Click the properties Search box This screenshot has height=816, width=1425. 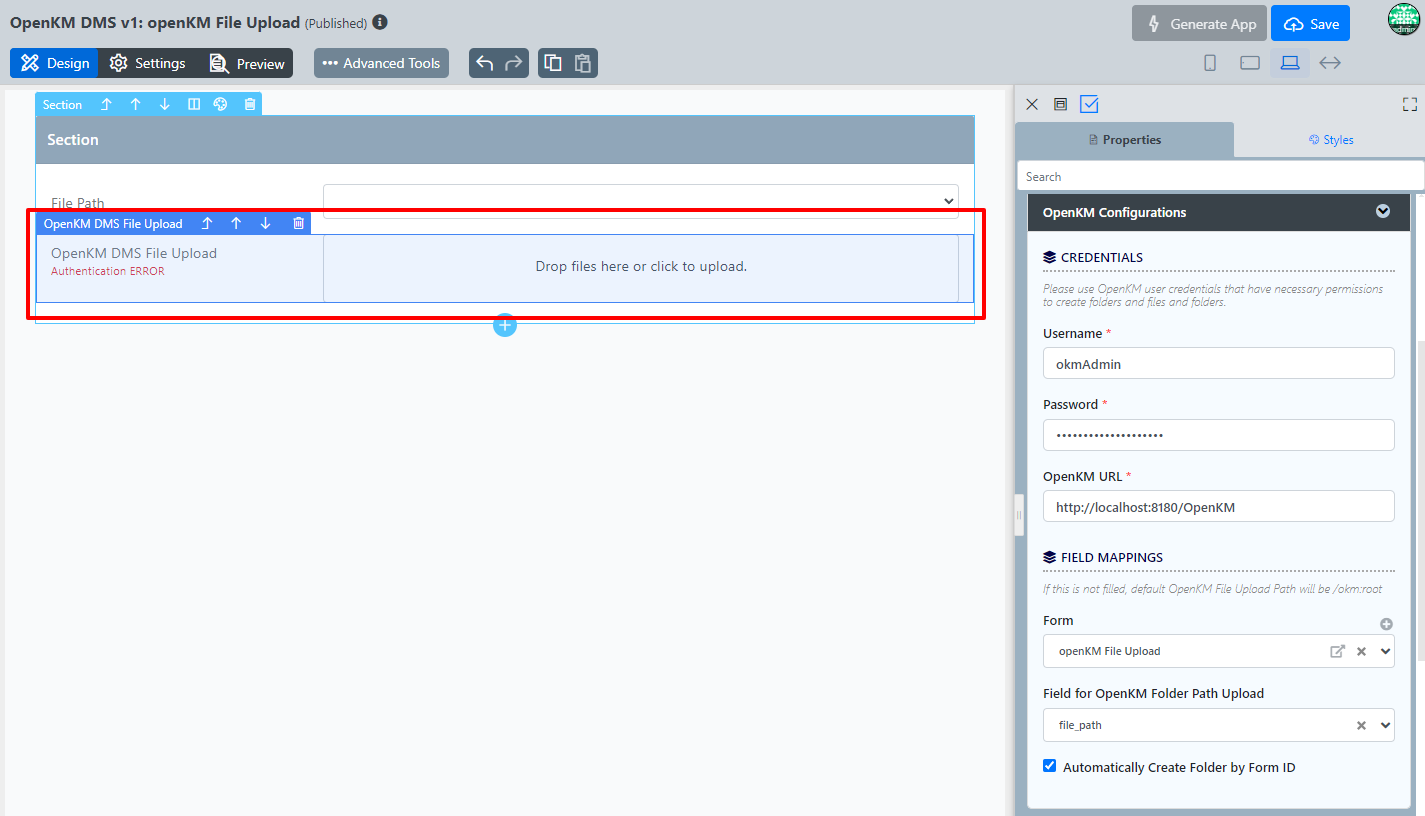[1220, 176]
